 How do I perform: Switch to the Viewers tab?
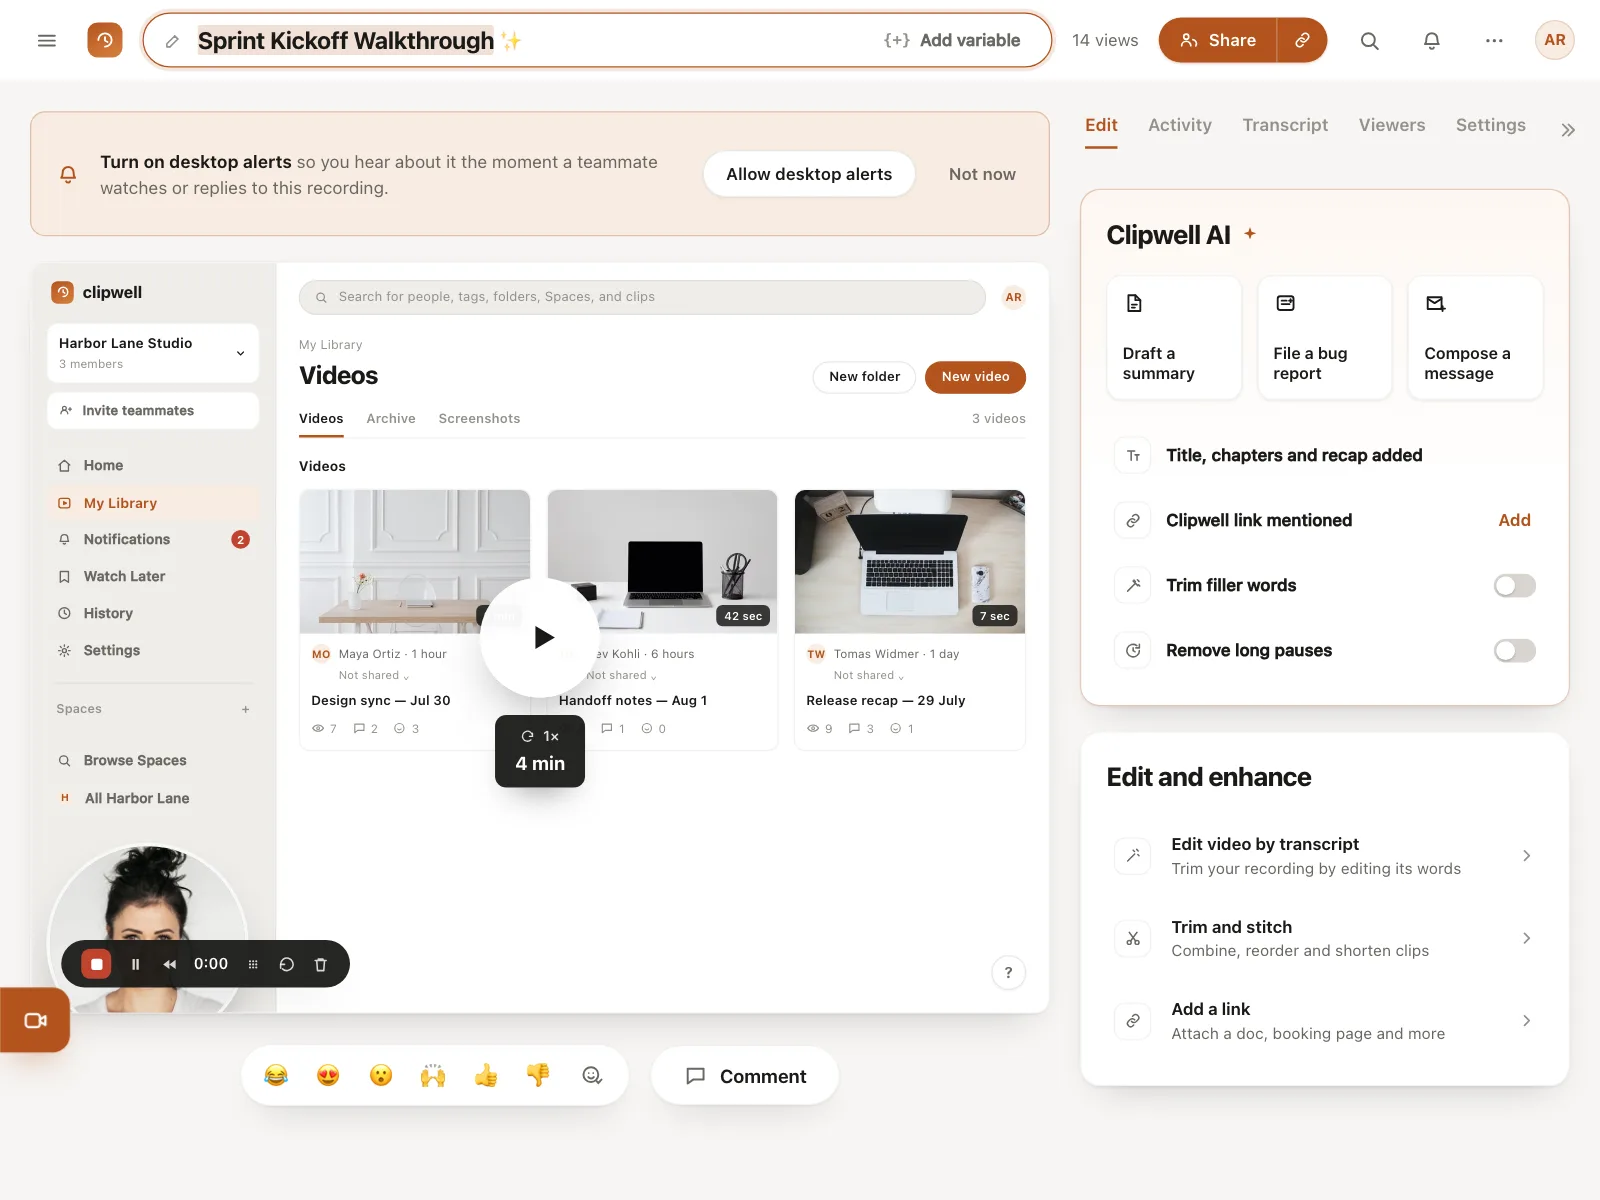coord(1392,125)
